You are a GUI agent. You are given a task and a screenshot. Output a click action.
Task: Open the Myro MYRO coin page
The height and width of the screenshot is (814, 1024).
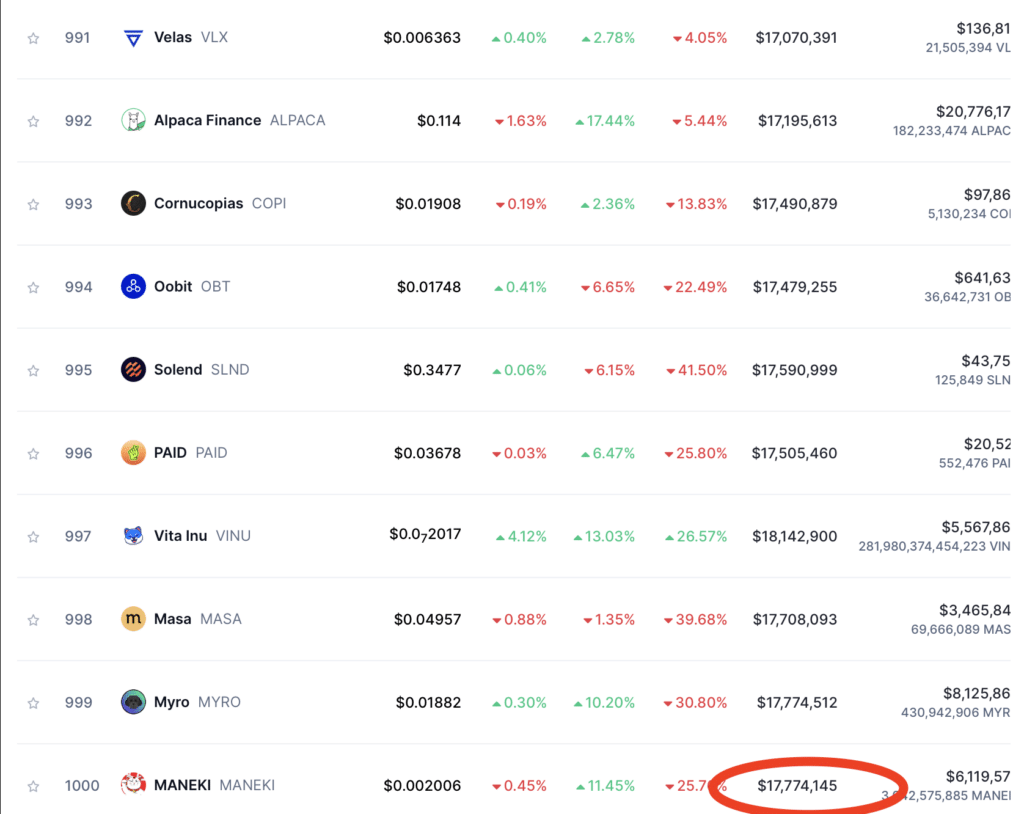(x=197, y=702)
